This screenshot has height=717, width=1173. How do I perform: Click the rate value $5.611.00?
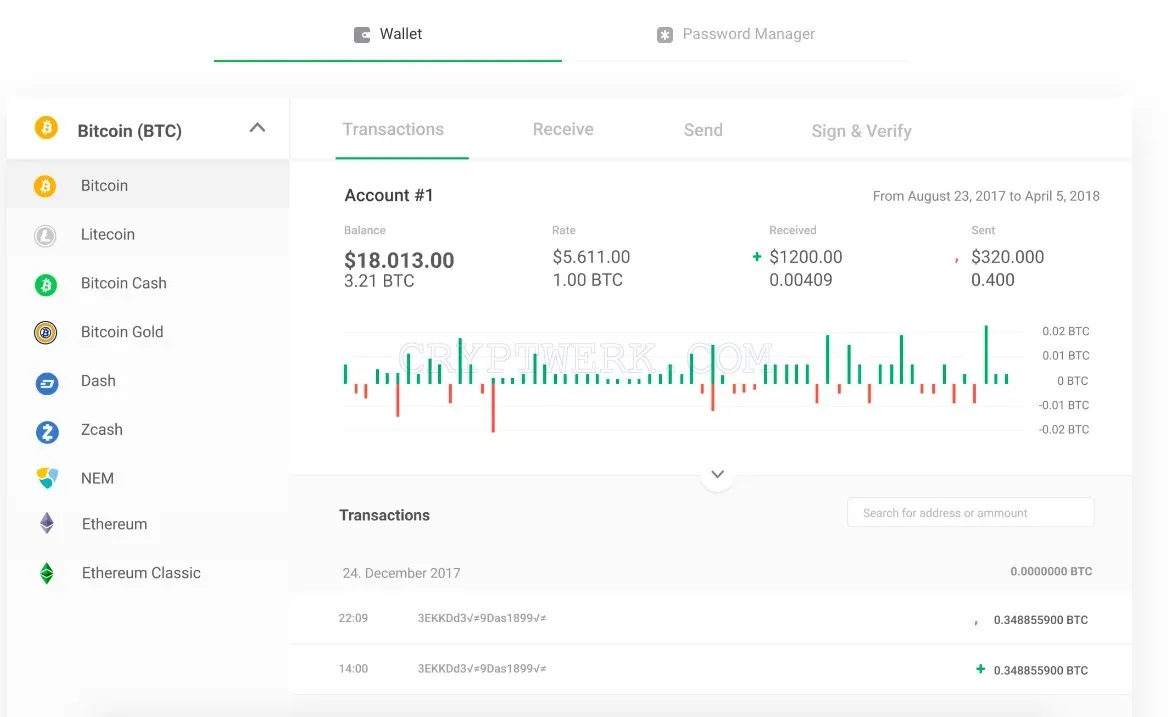(591, 257)
